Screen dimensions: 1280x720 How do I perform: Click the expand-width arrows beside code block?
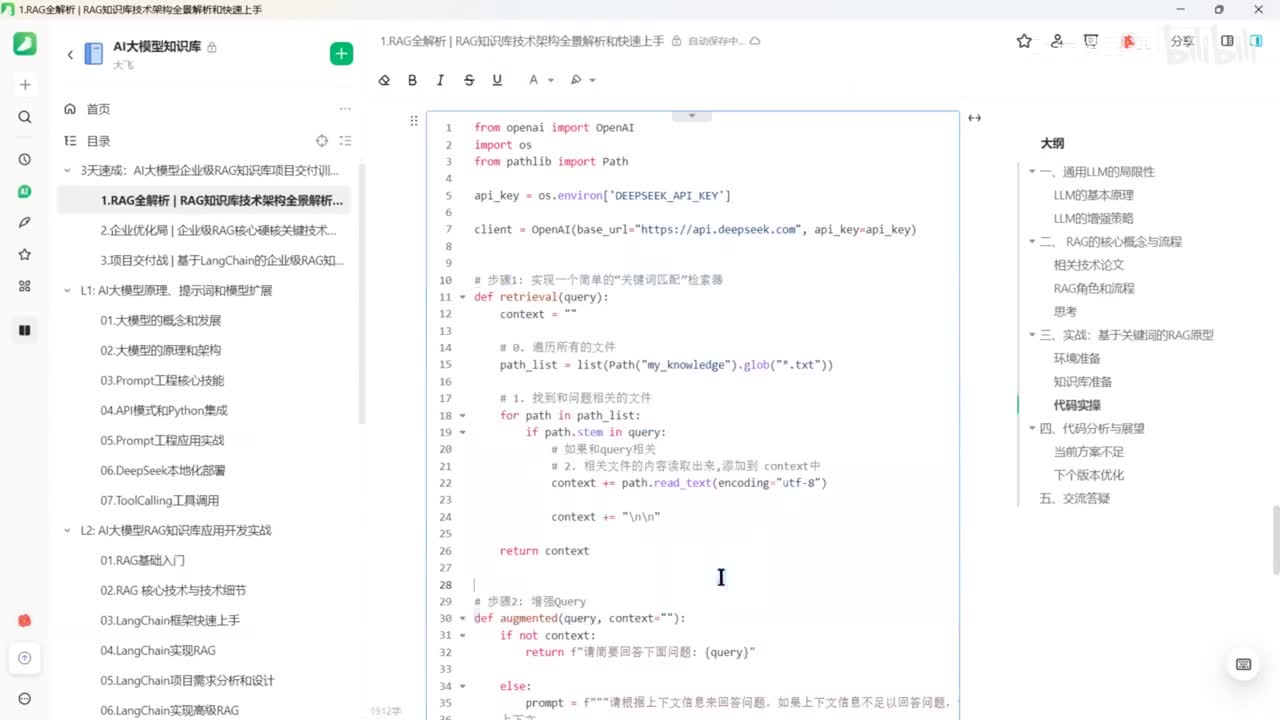click(x=974, y=118)
